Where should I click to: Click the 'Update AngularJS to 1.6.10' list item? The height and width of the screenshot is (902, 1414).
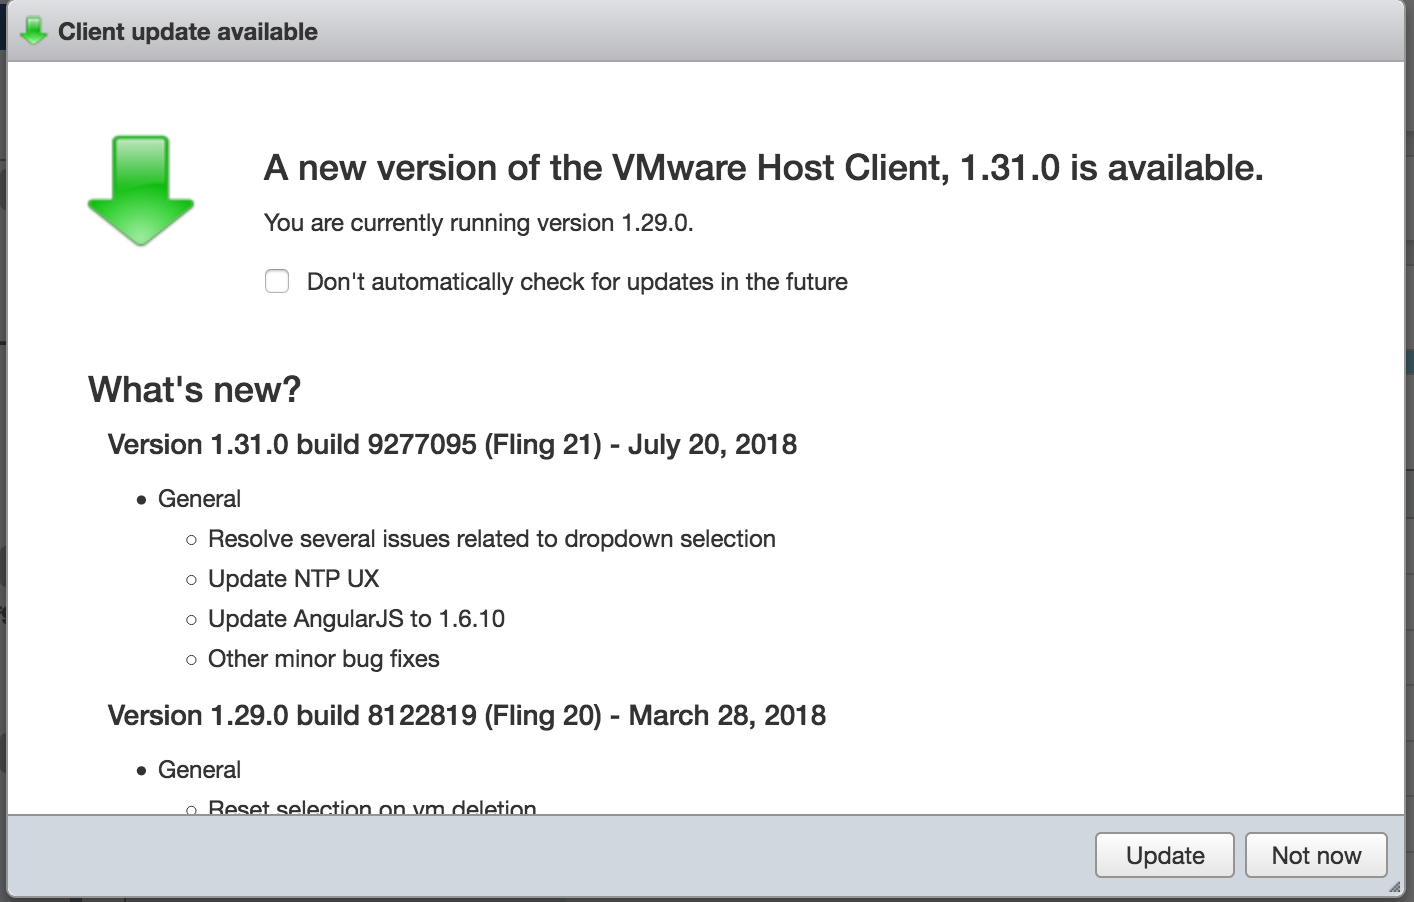(x=355, y=618)
